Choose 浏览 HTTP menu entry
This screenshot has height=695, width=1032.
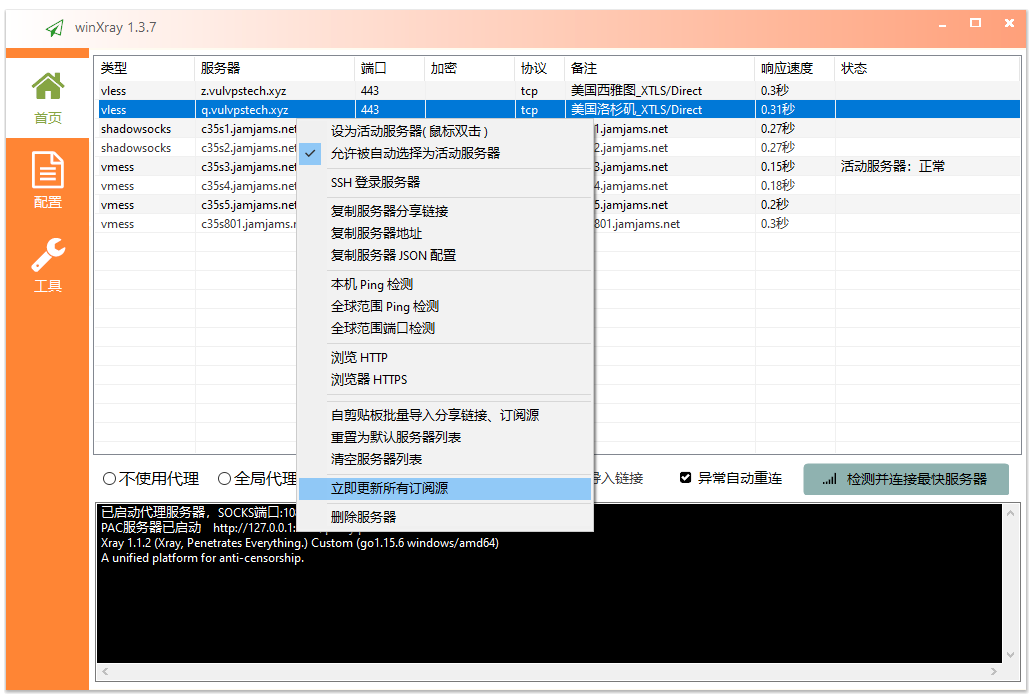pyautogui.click(x=446, y=357)
